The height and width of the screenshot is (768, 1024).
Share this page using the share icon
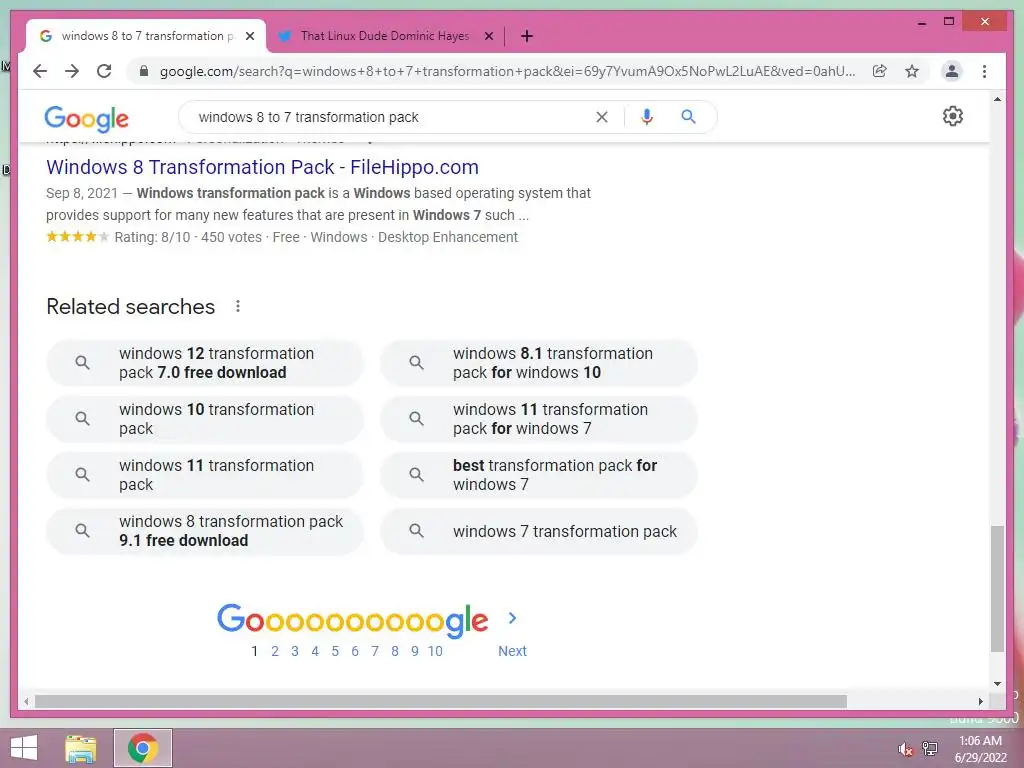[x=880, y=71]
